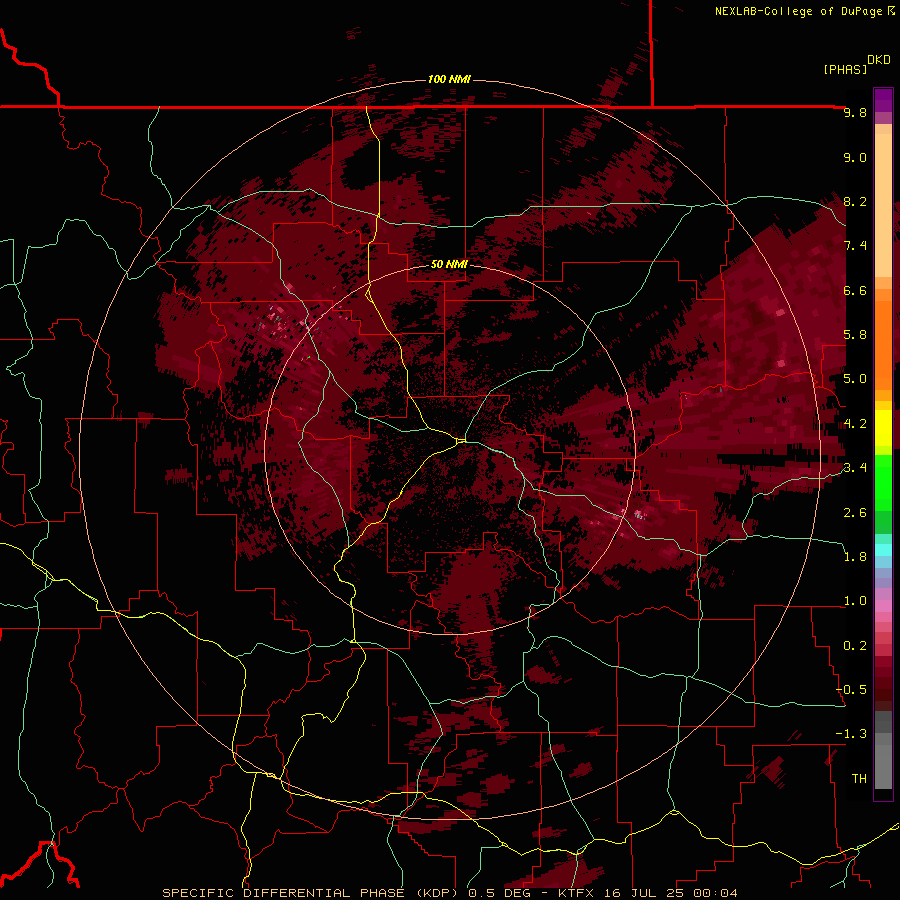Click the 0.2 legend value
The image size is (900, 900).
point(855,646)
